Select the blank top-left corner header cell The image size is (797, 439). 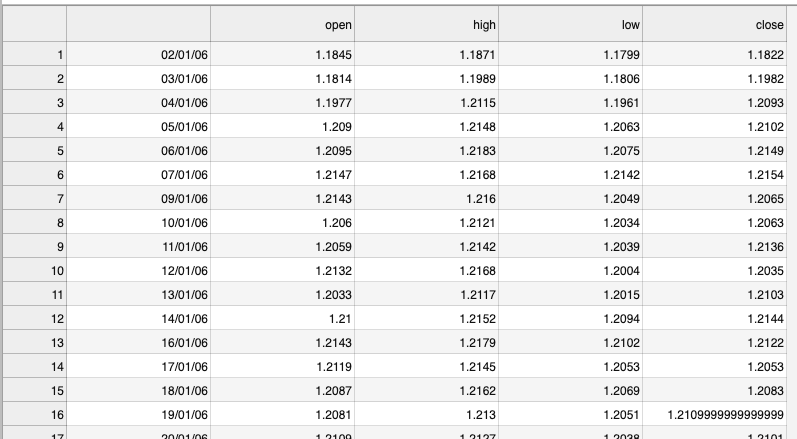click(x=35, y=24)
